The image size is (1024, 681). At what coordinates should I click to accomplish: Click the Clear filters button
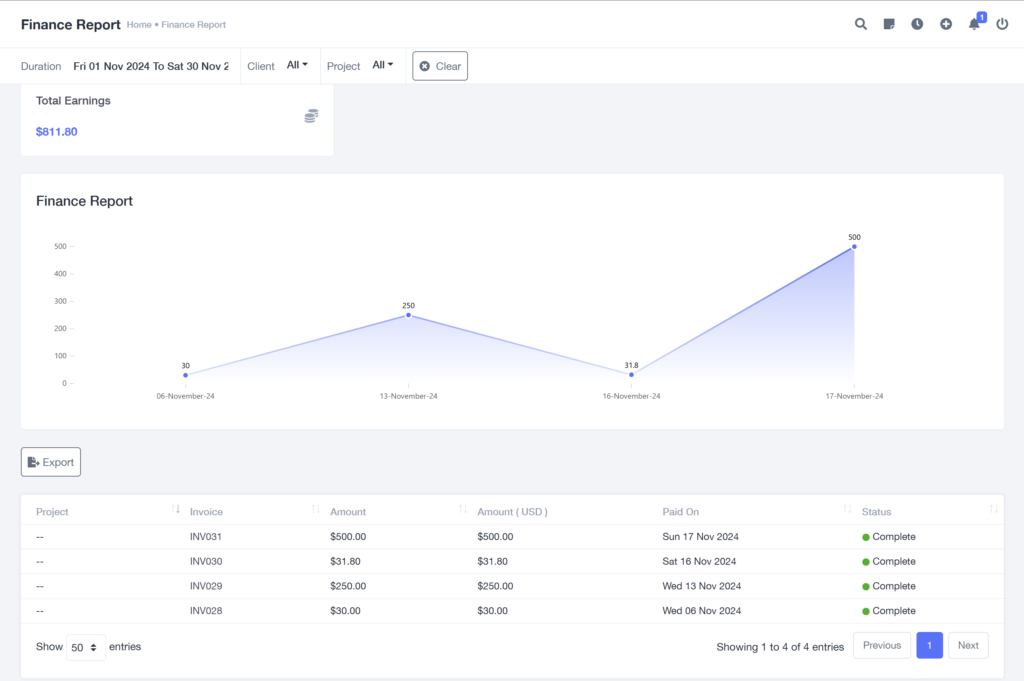tap(440, 66)
